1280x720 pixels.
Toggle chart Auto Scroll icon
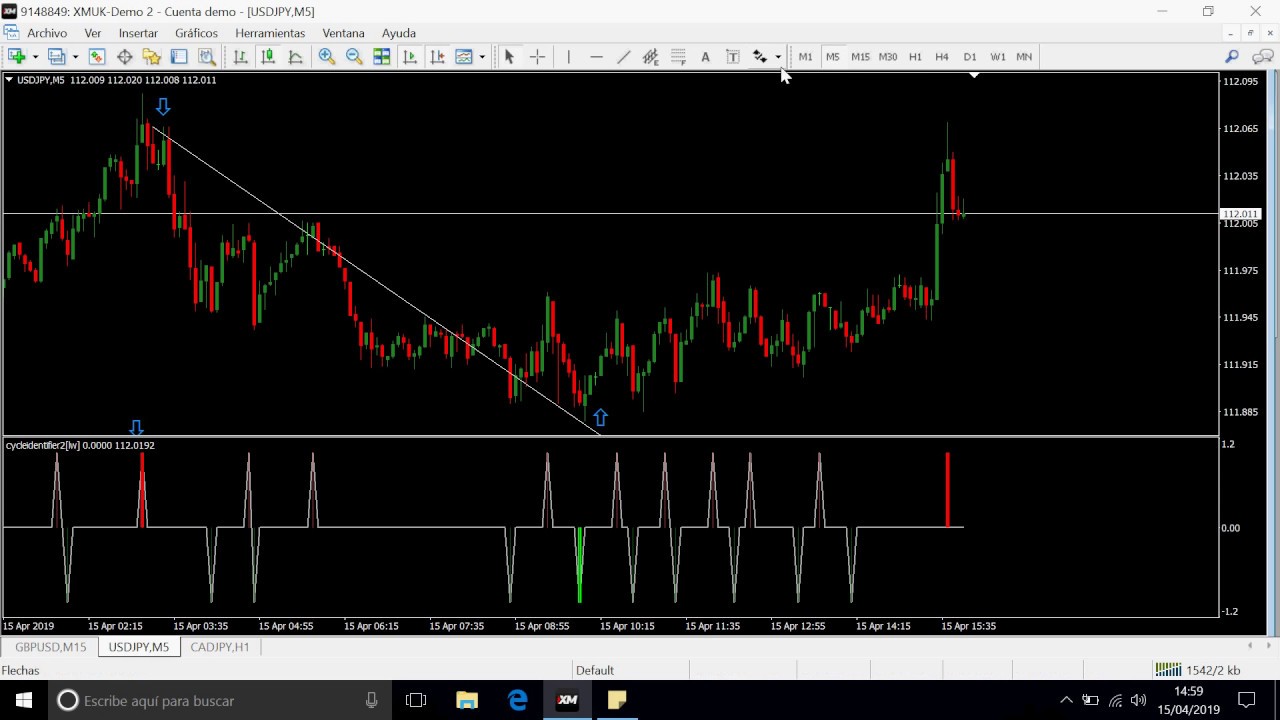[x=410, y=57]
